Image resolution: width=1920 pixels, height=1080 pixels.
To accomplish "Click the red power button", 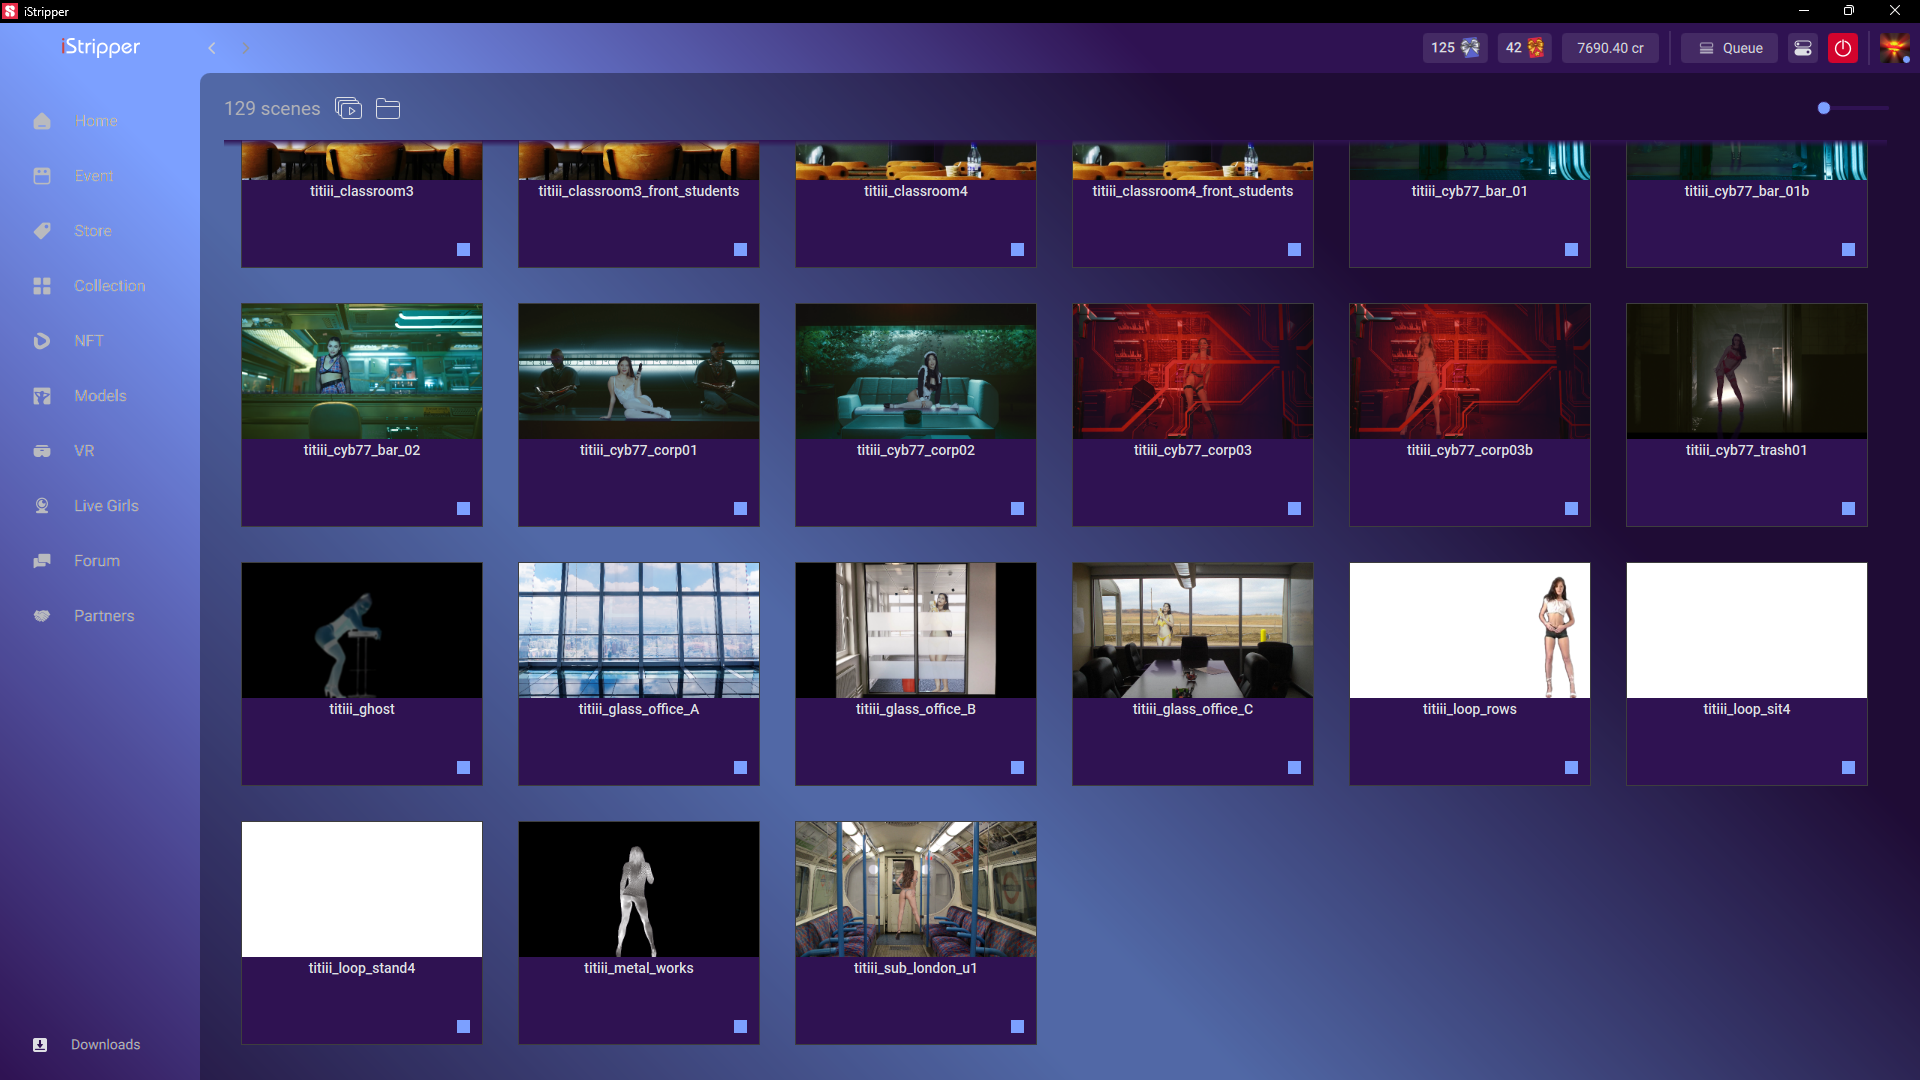I will (x=1842, y=48).
